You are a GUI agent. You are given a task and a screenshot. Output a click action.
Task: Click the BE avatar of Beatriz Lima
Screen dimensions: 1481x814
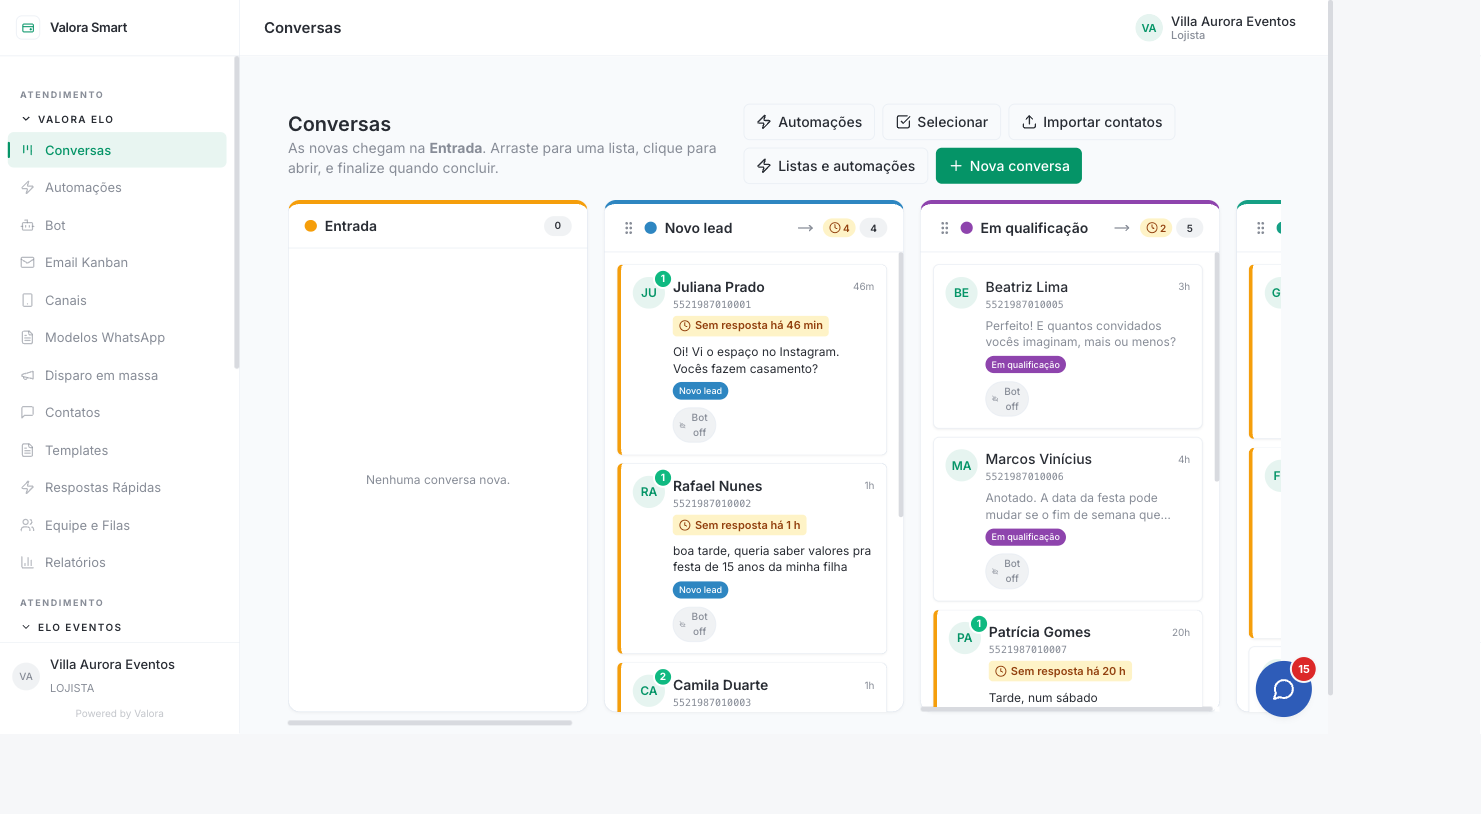tap(961, 293)
